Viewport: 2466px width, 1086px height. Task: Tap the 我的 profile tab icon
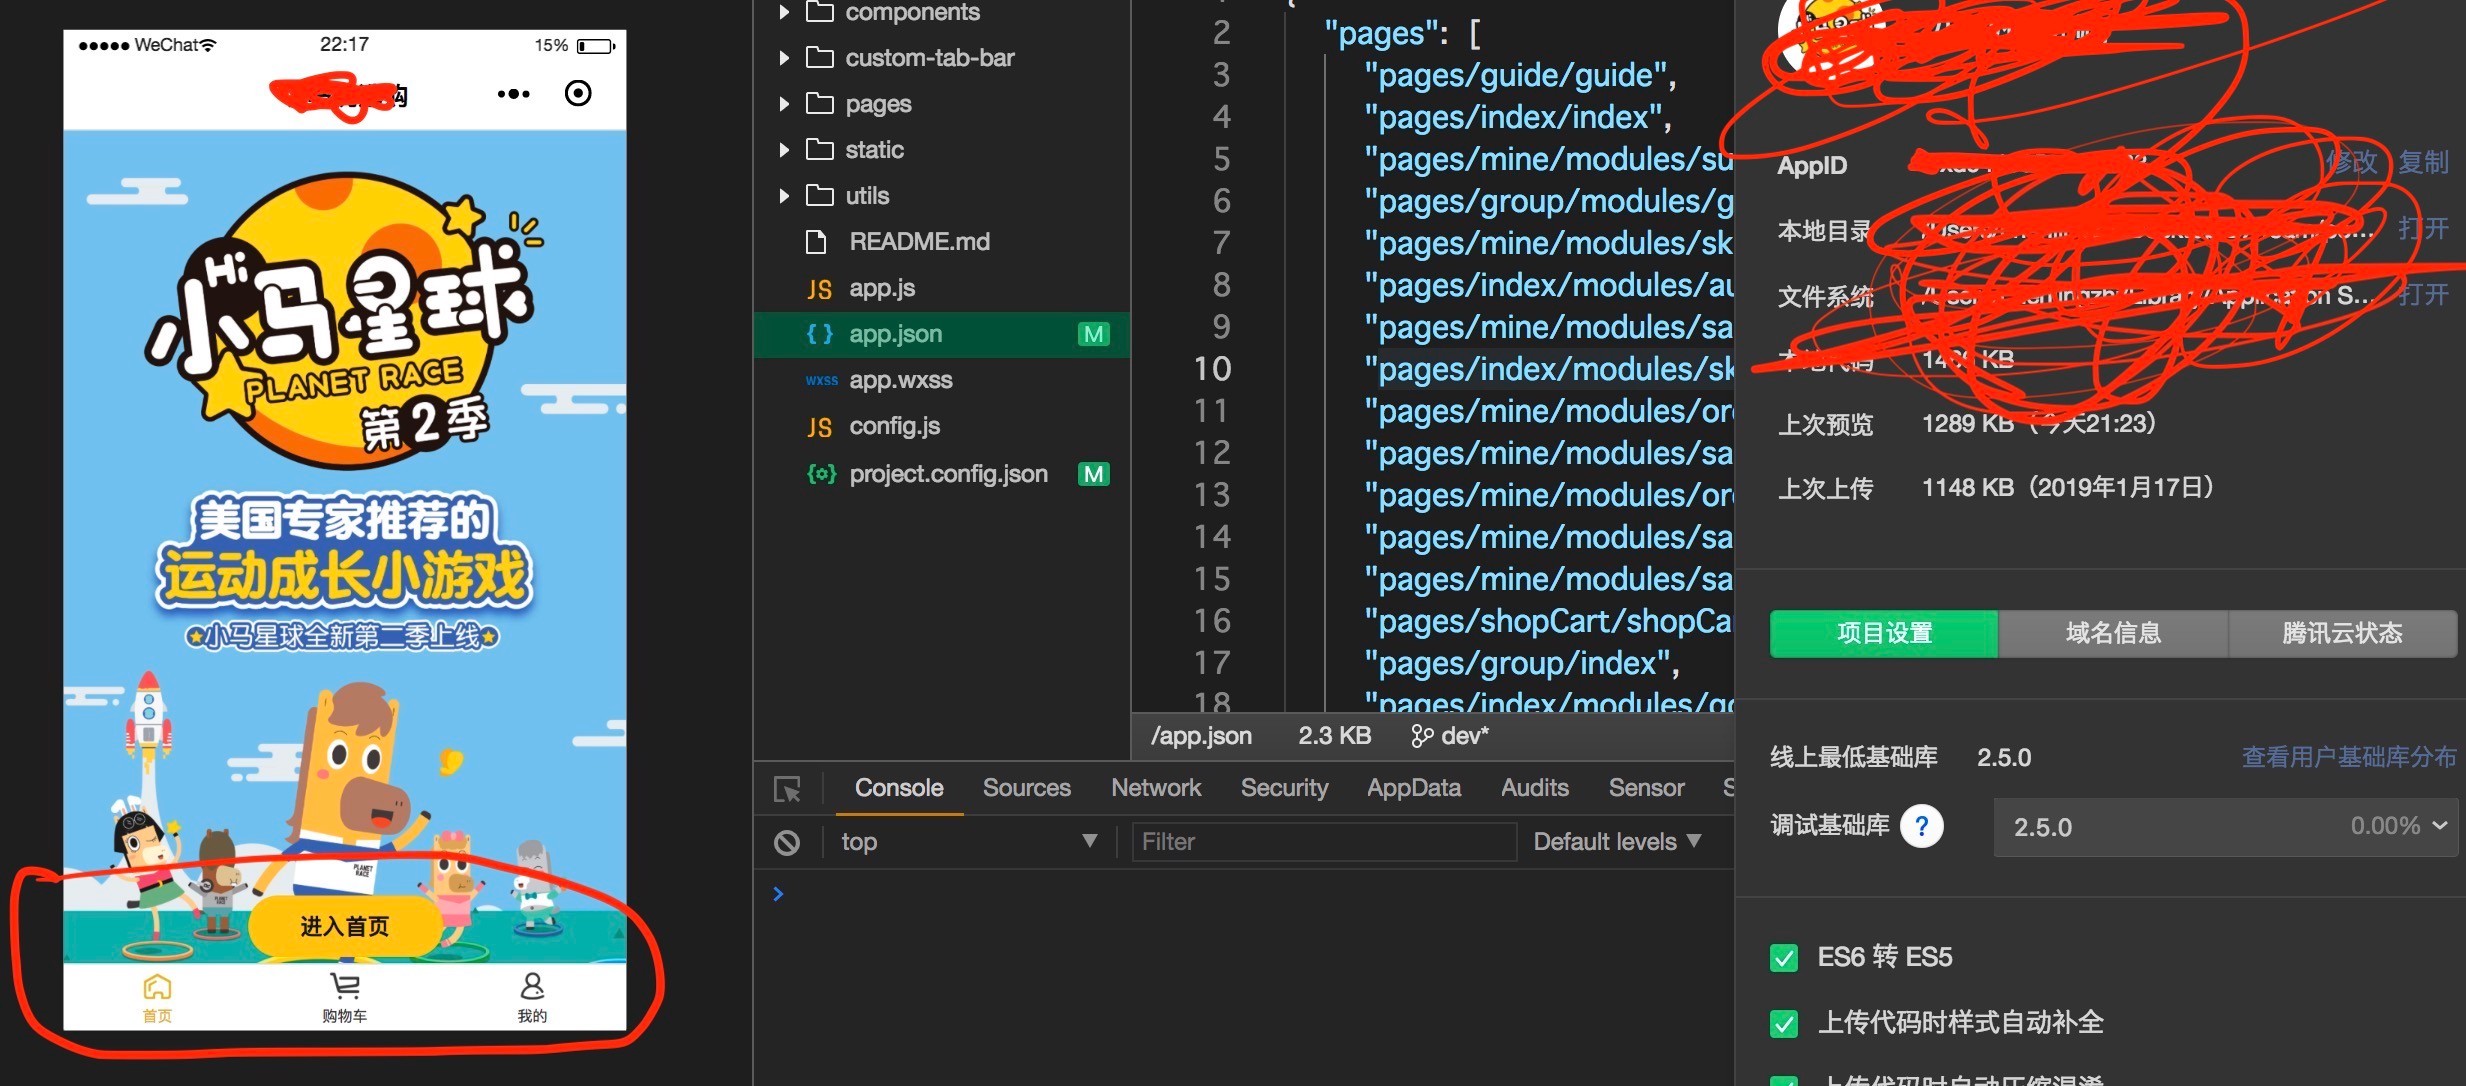[532, 998]
